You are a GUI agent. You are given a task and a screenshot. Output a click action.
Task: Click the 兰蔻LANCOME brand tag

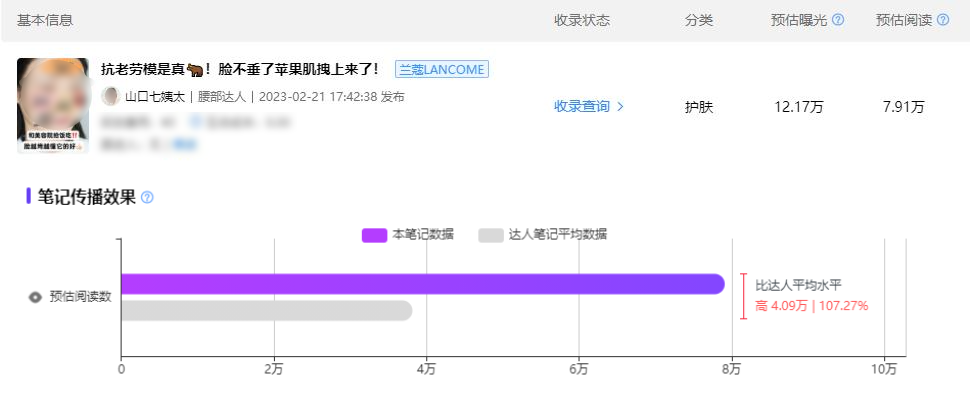(442, 69)
